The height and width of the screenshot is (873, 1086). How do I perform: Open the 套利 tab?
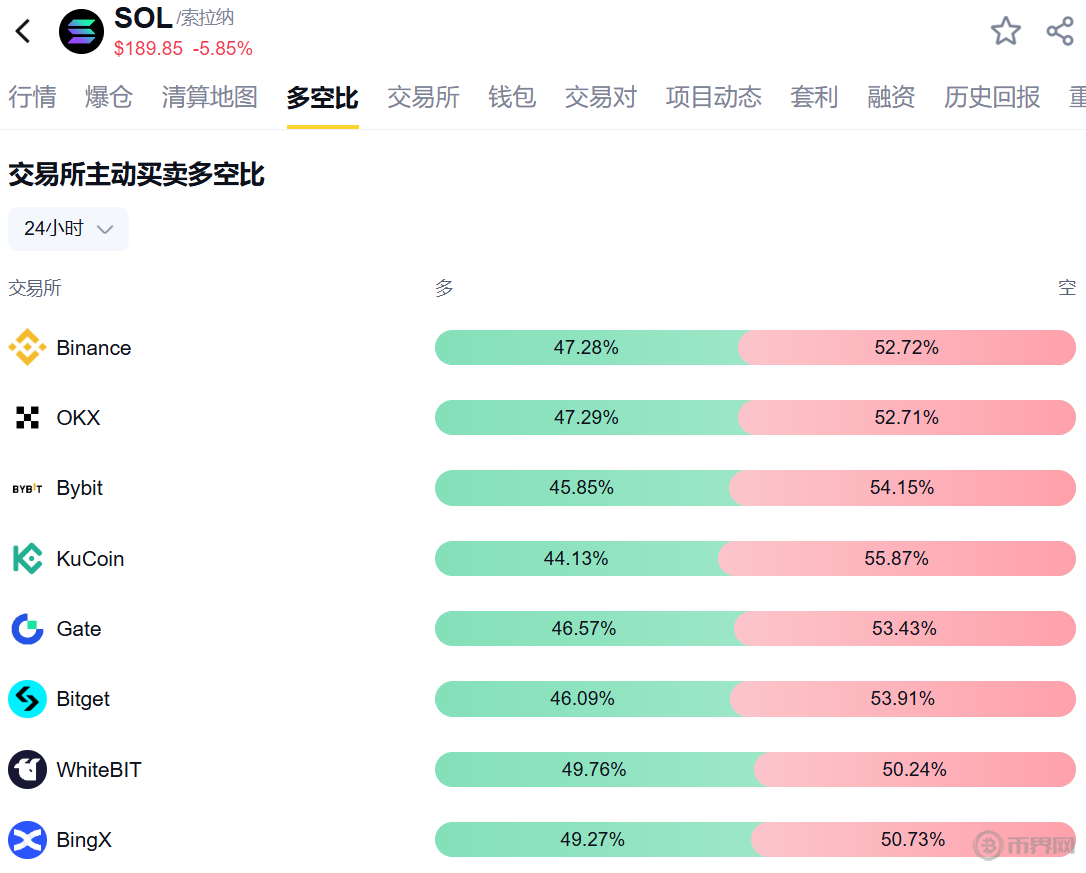814,97
